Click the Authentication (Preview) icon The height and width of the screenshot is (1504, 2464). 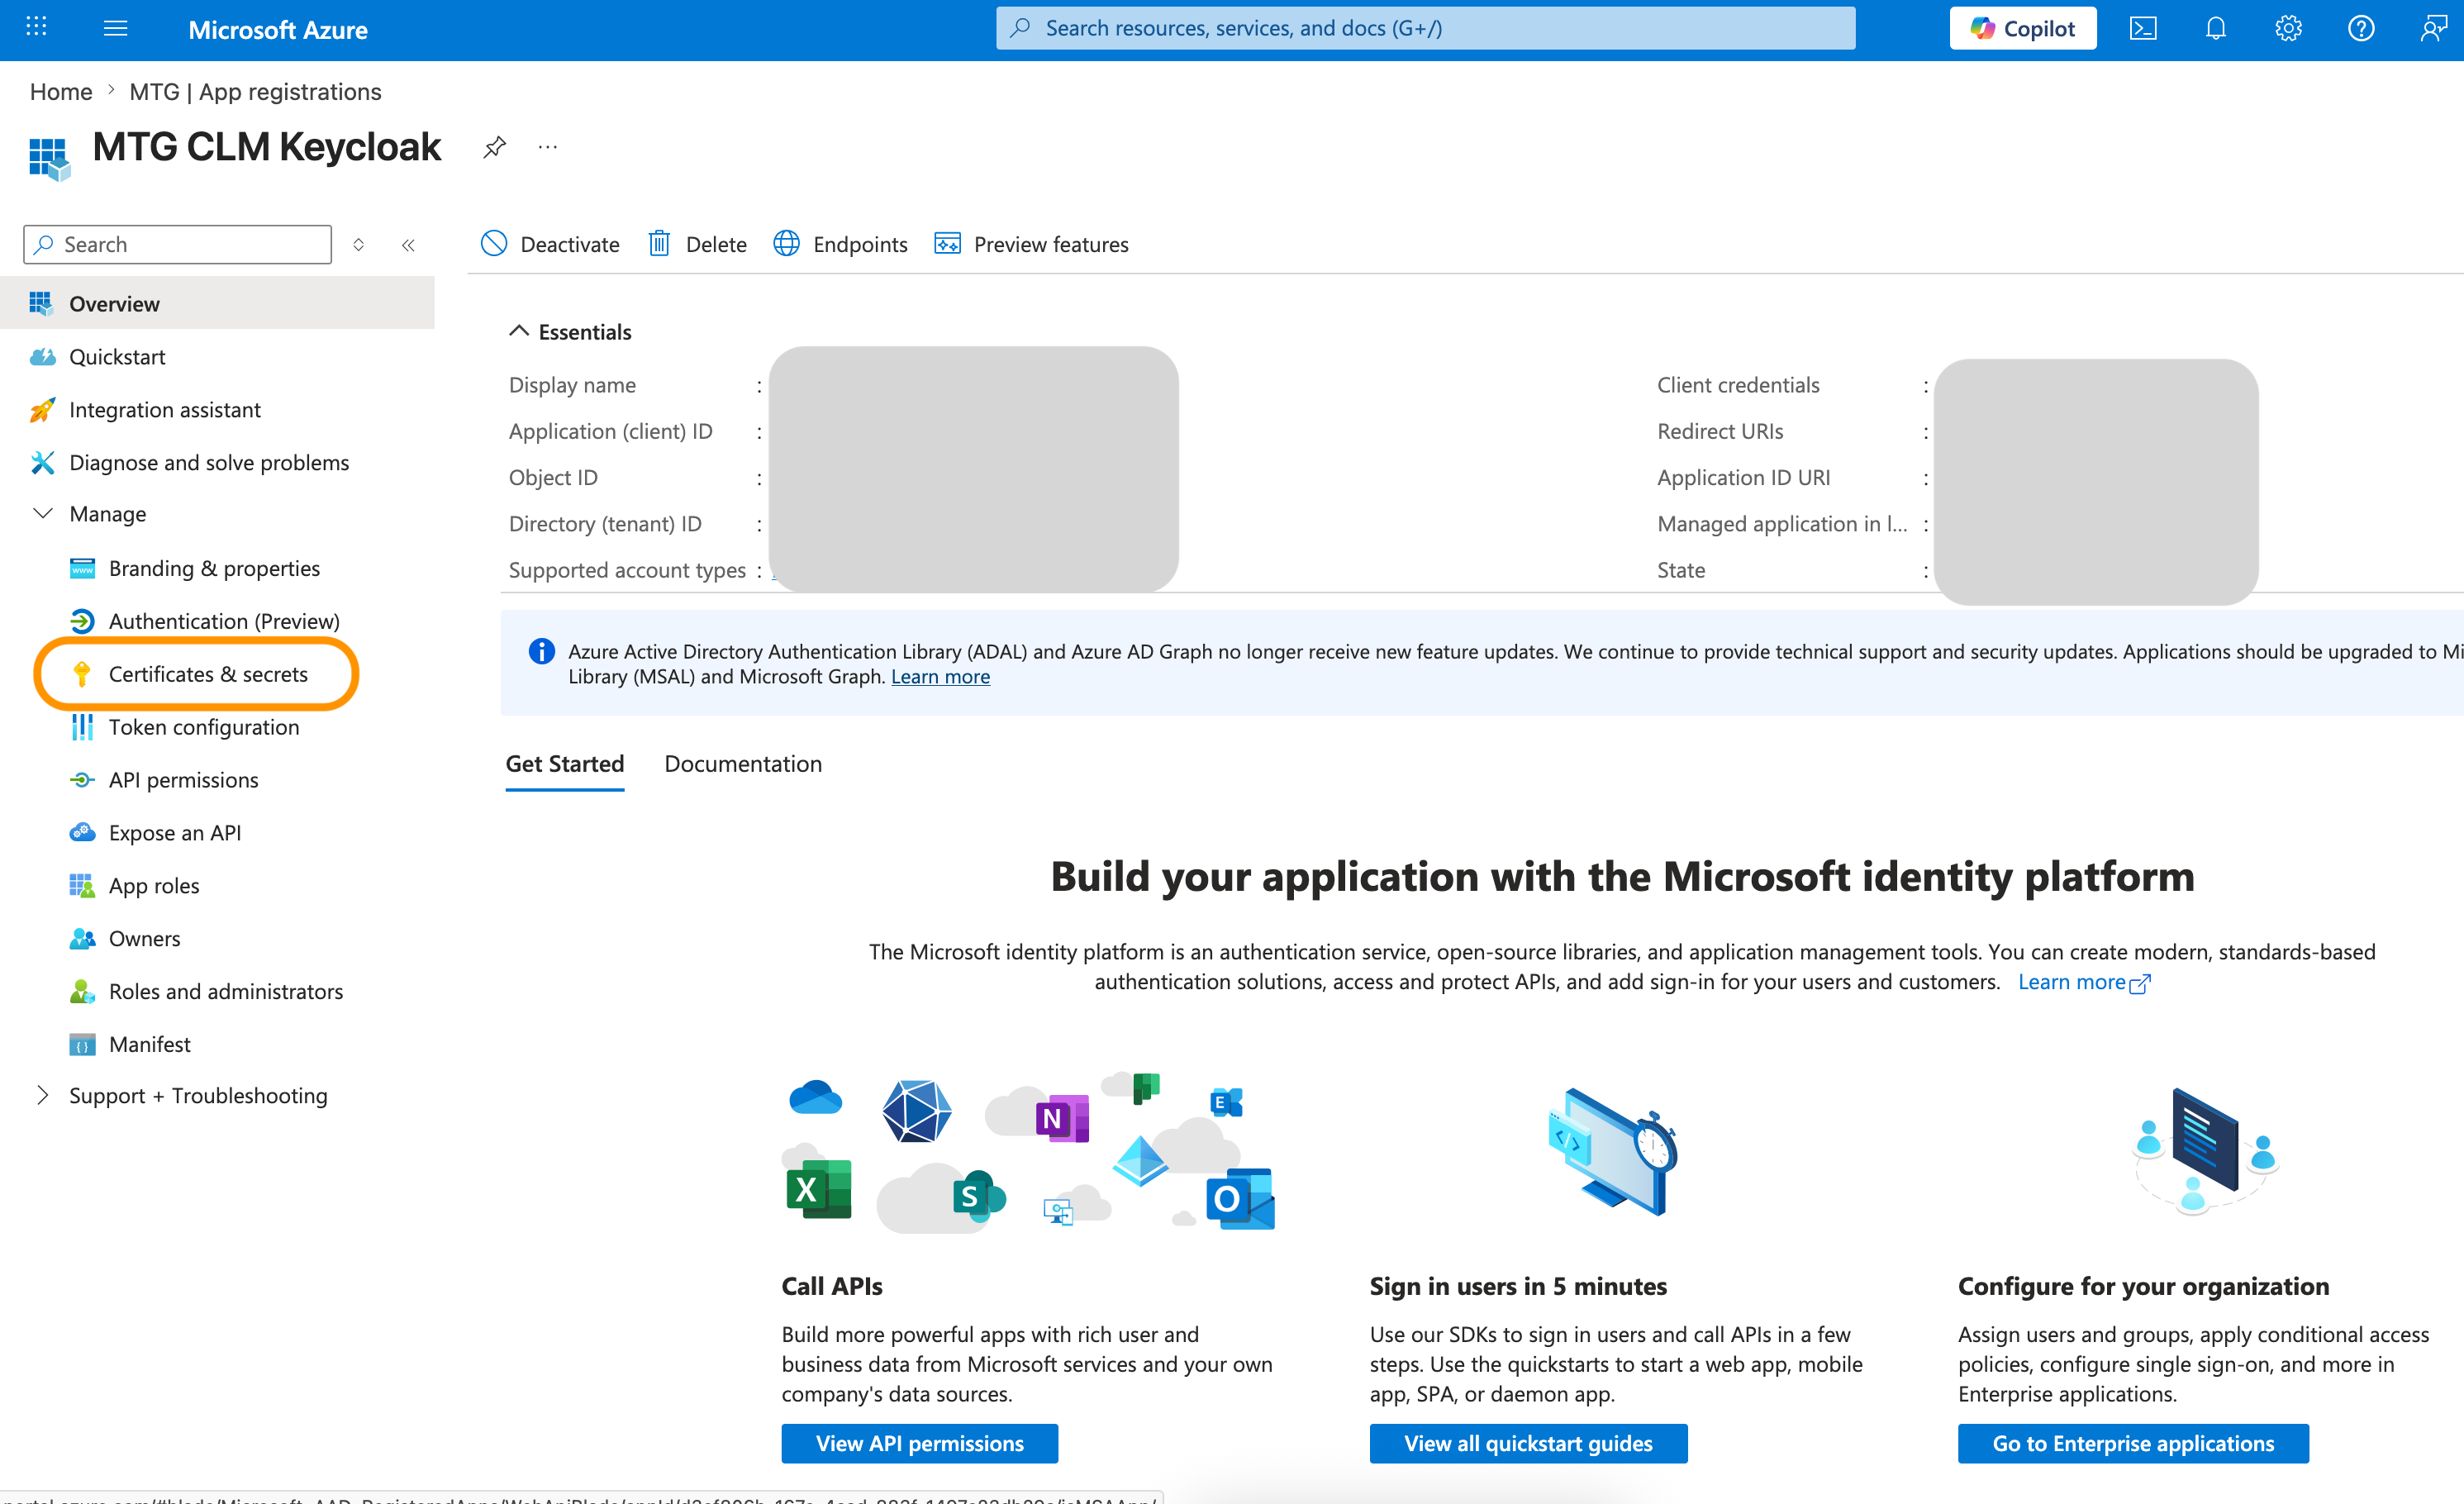point(82,621)
